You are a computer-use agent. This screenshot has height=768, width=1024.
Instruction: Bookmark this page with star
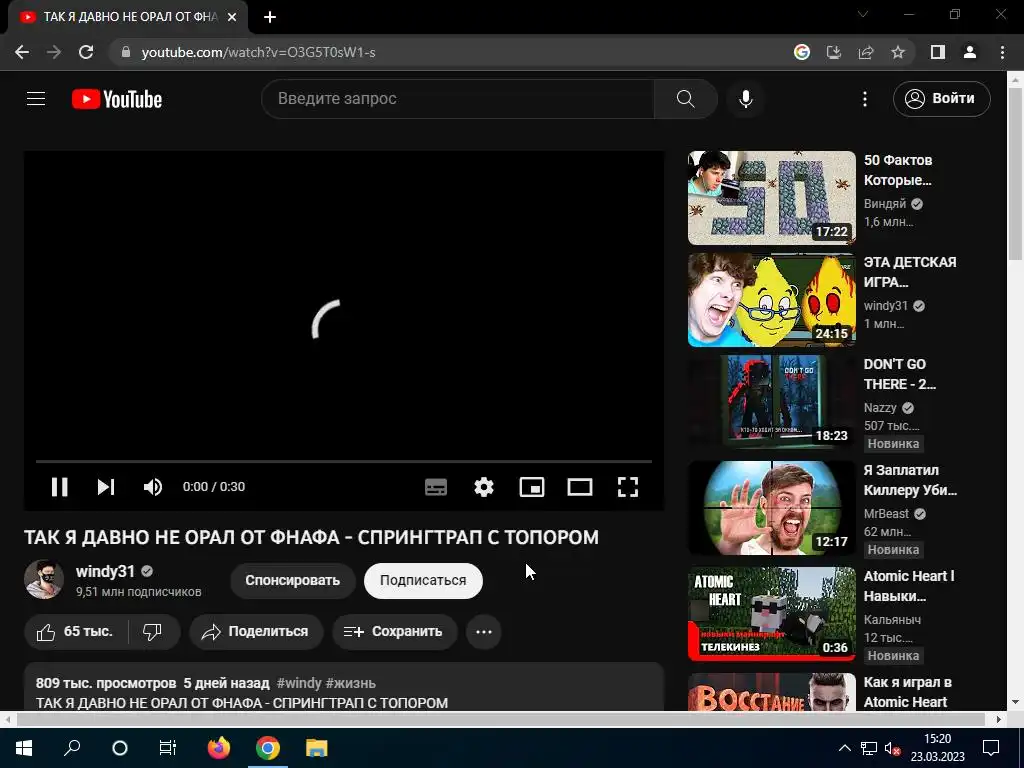898,52
